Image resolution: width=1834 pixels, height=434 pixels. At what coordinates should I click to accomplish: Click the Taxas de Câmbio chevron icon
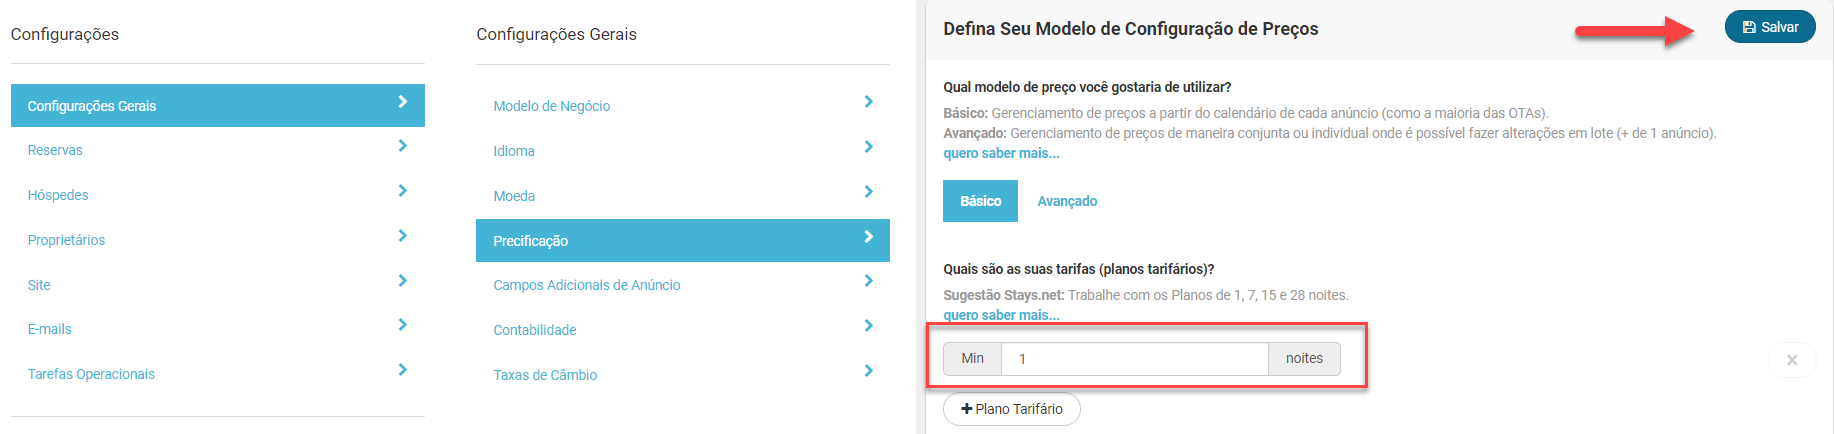point(868,371)
